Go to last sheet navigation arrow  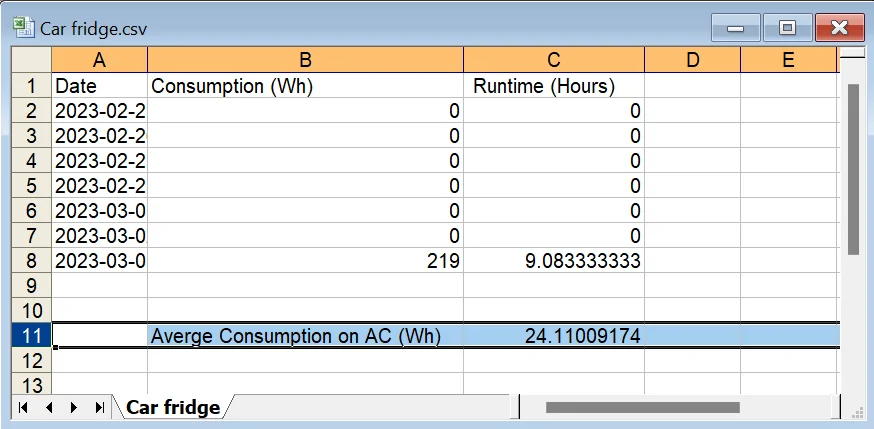tap(99, 408)
